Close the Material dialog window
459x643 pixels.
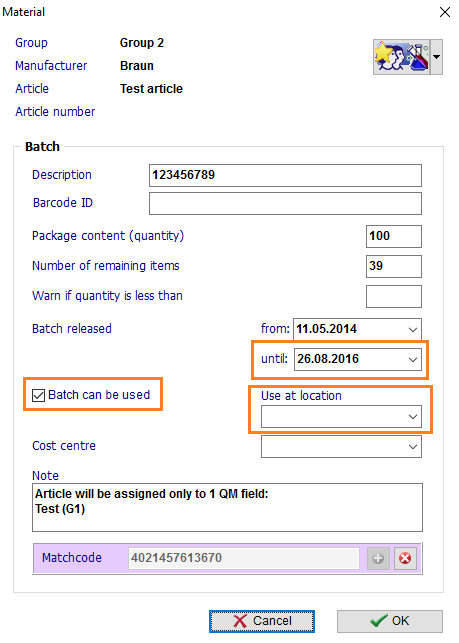[445, 12]
